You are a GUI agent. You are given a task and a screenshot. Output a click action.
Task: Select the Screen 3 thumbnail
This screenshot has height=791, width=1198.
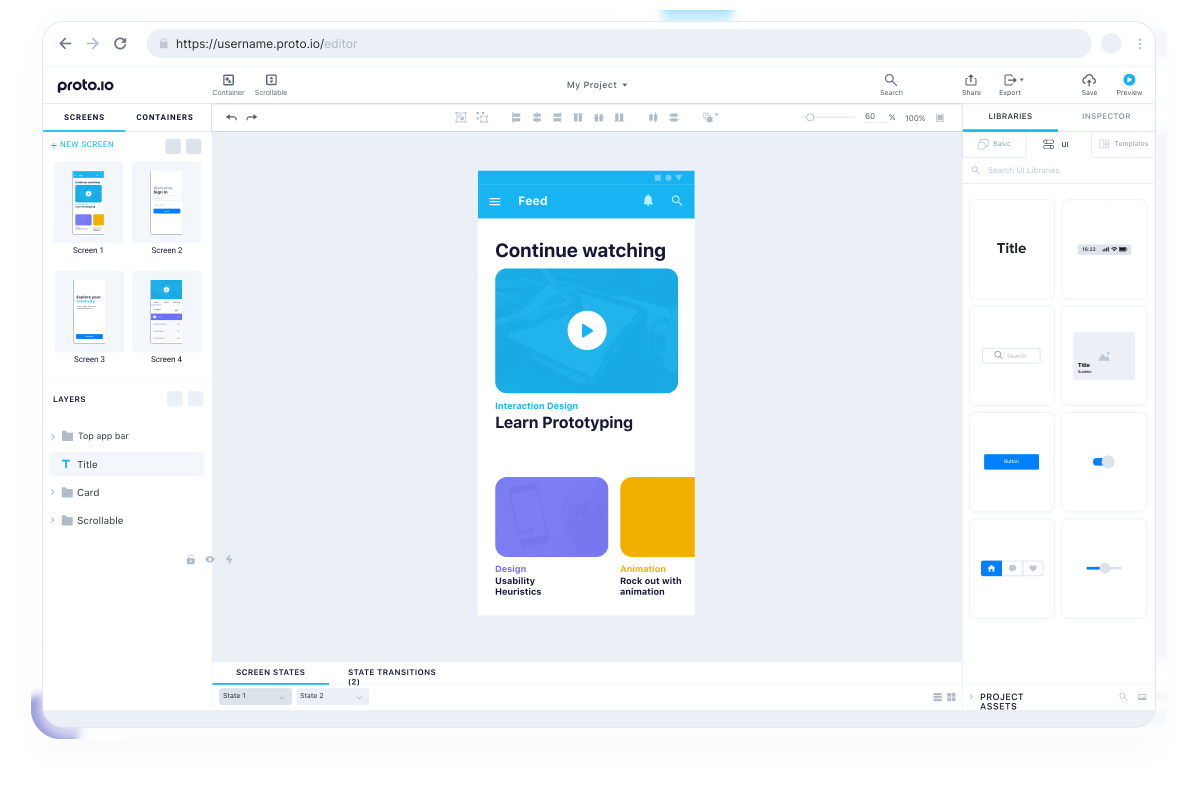89,311
